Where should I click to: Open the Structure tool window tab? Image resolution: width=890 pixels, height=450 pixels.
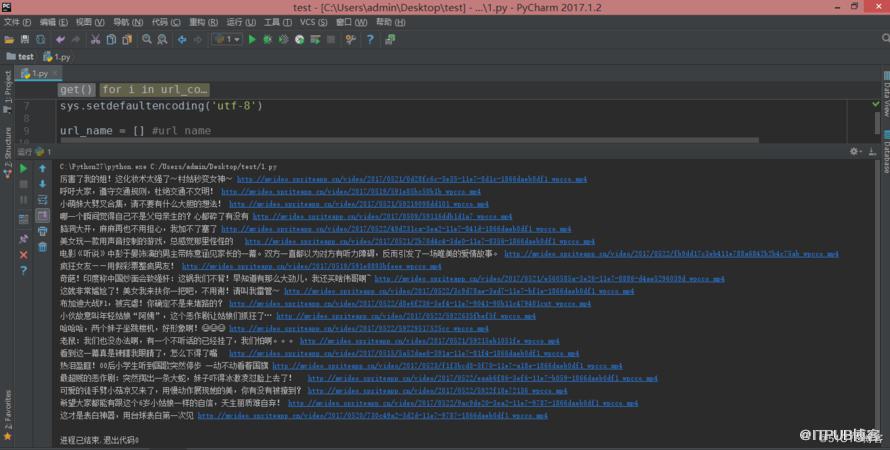coord(7,152)
